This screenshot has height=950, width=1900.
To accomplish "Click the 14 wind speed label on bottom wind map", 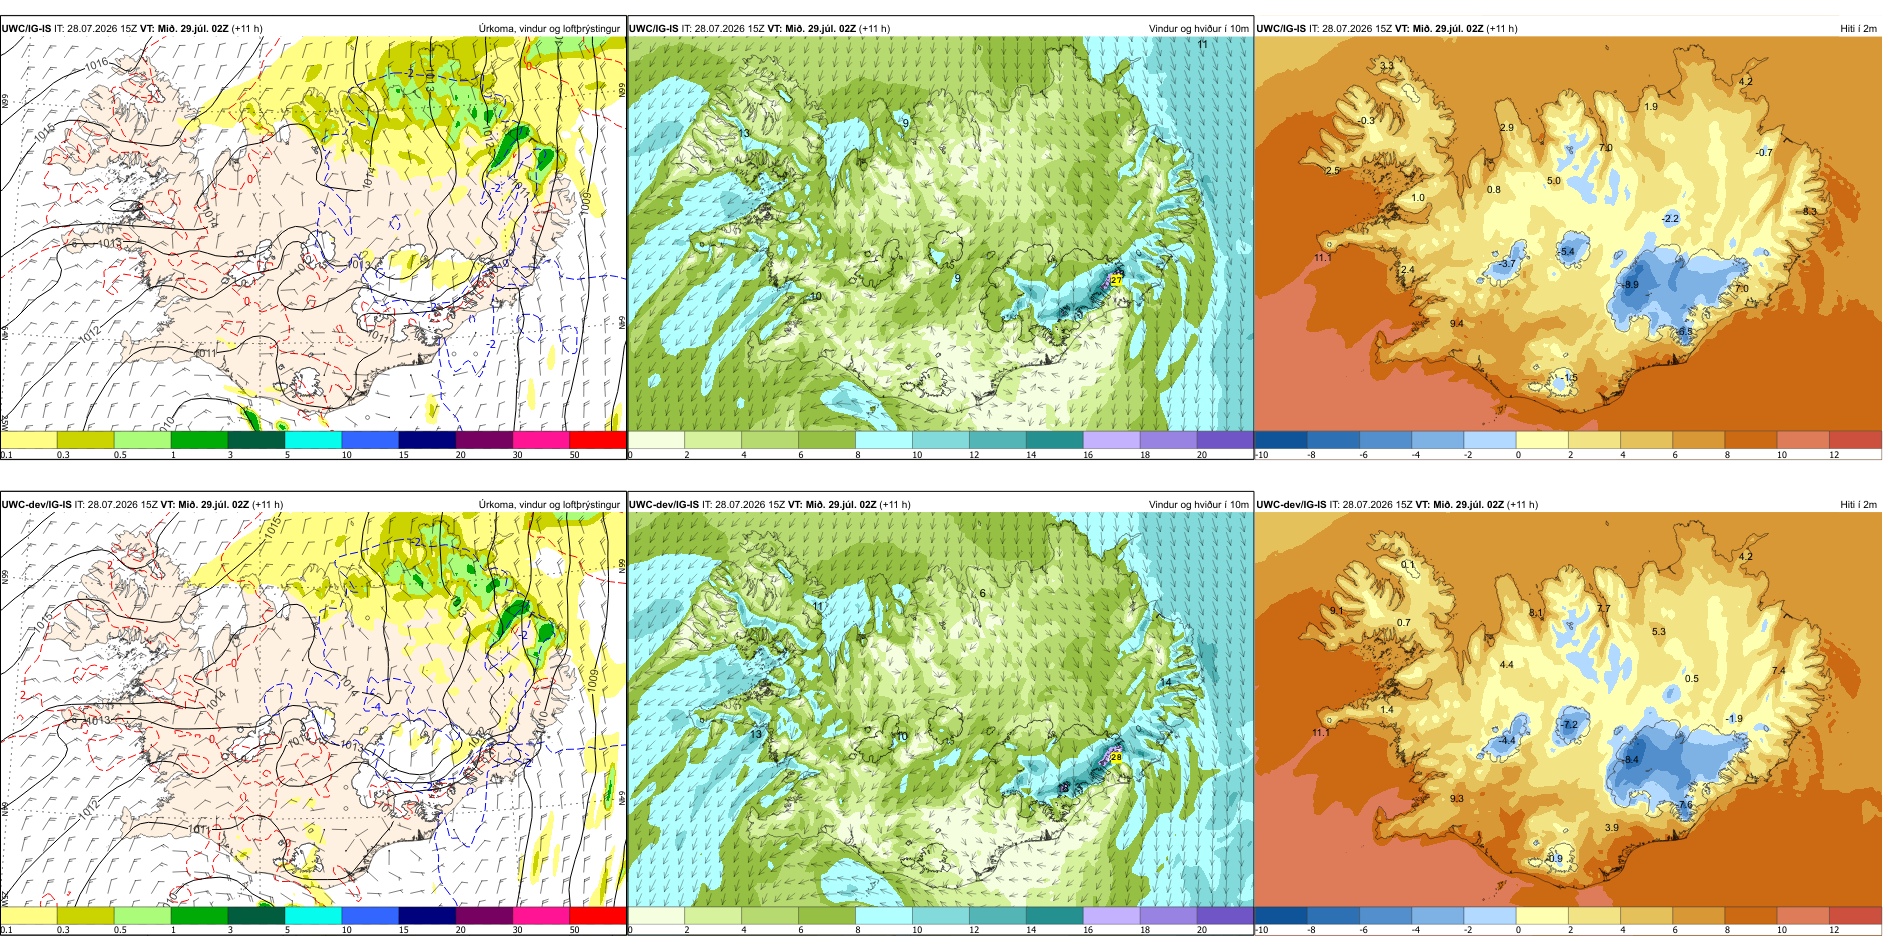I will (1166, 683).
